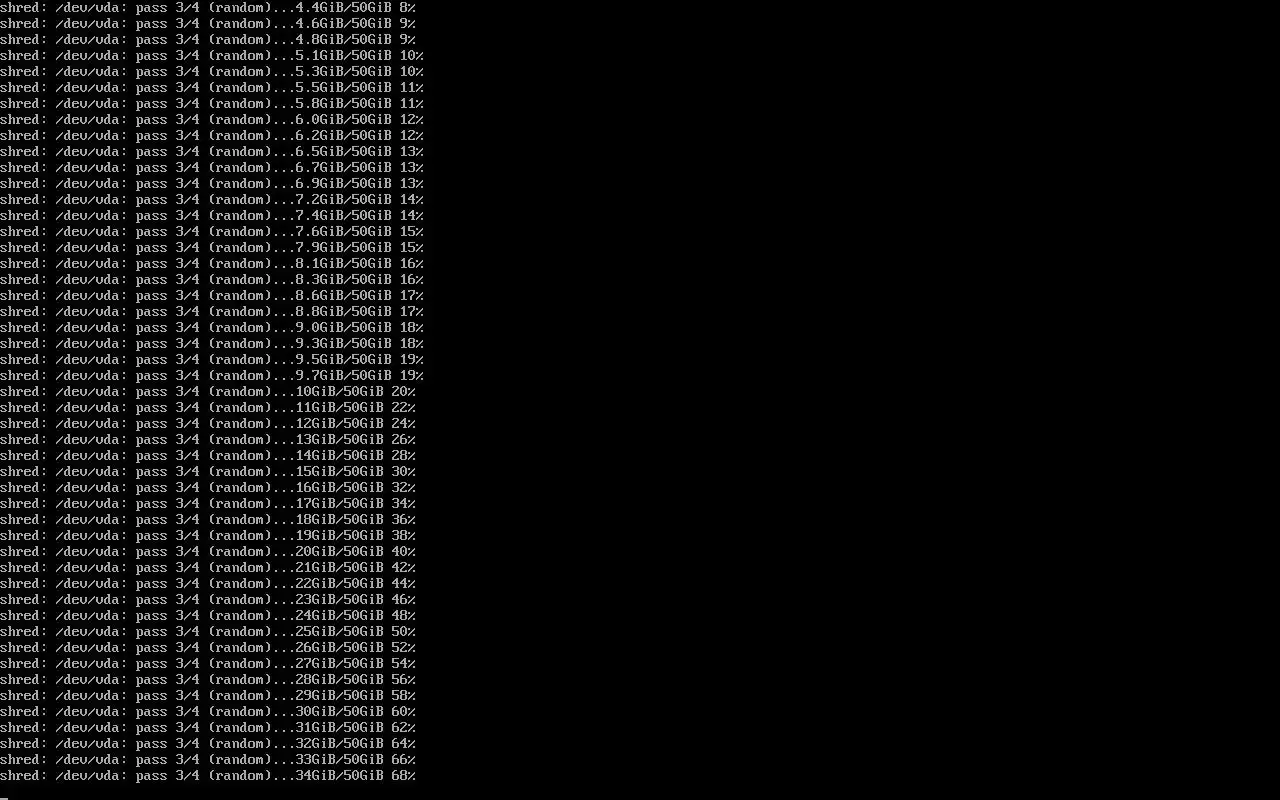Click the shred line showing 4.4GiB/50GiB 8%

point(208,8)
